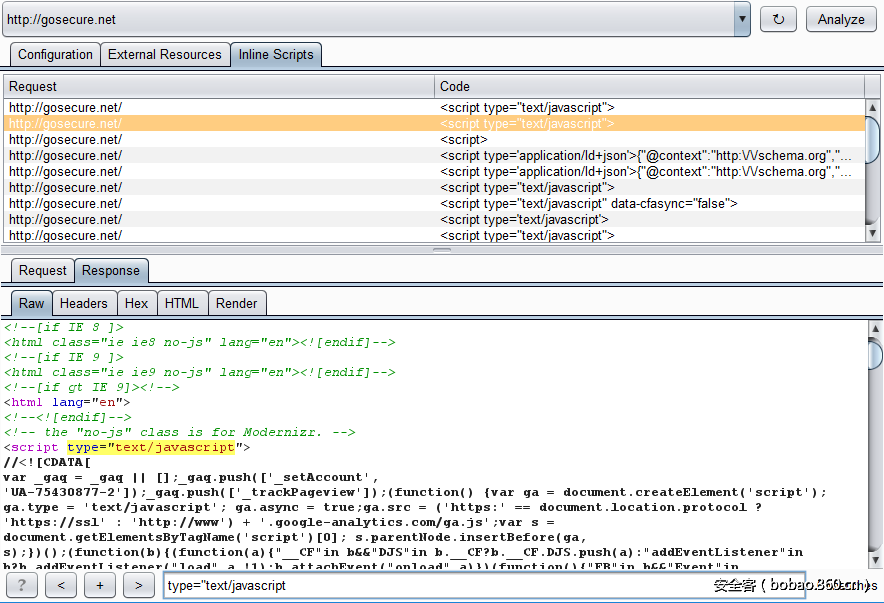Screen dimensions: 884x603
Task: Open the URL dropdown arrow
Action: [742, 19]
